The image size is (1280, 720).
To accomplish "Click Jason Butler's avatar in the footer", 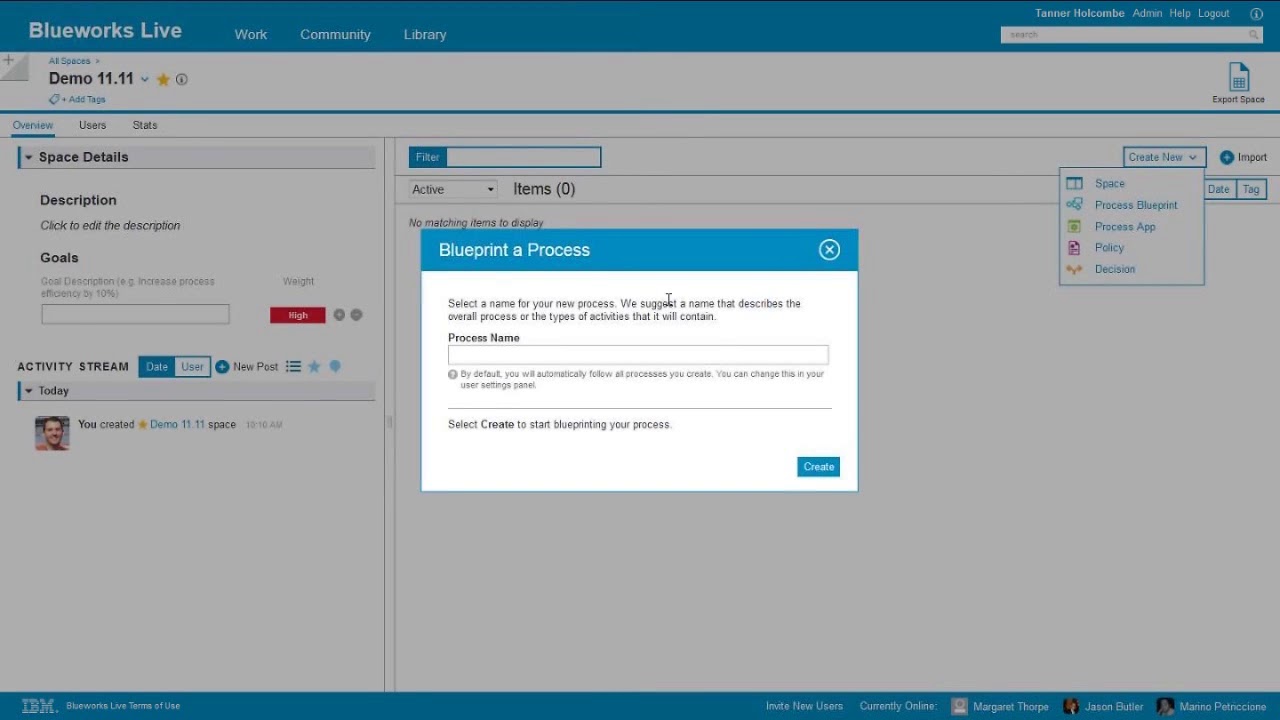I will click(x=1071, y=706).
